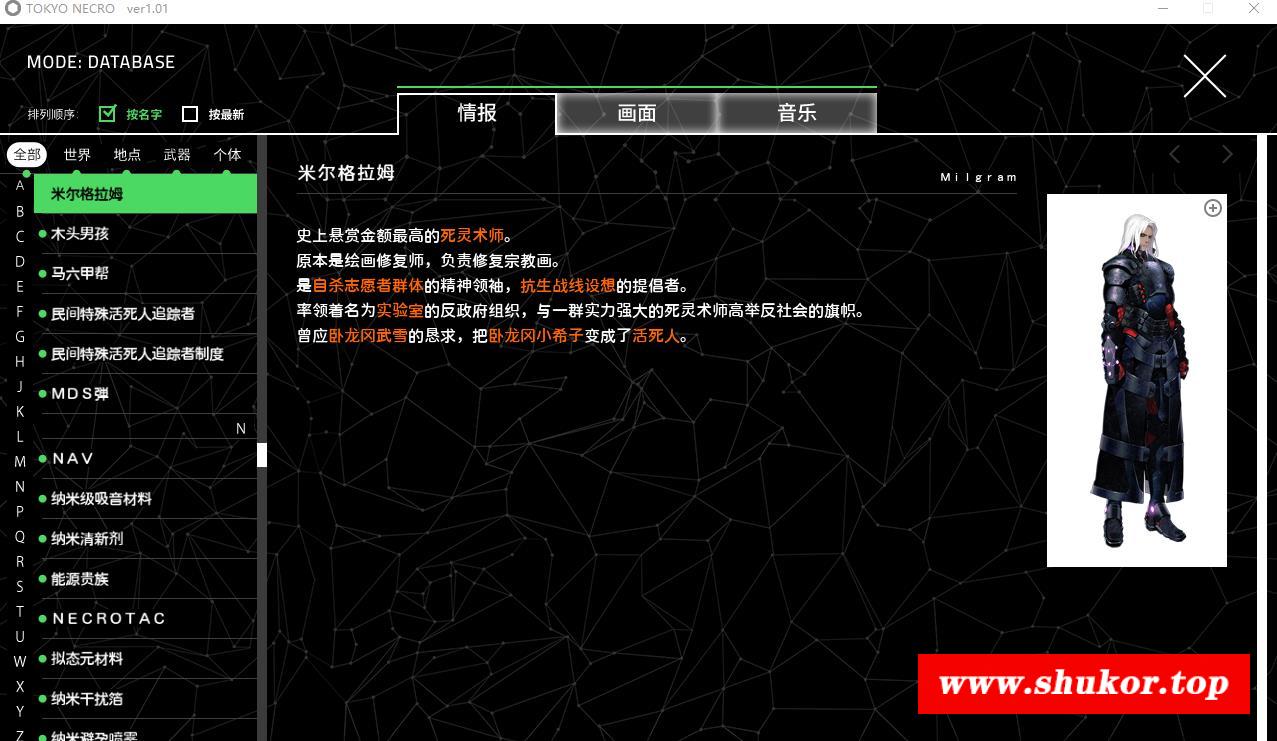This screenshot has width=1277, height=741.
Task: Open the 拟态元材料 entry
Action: pyautogui.click(x=145, y=658)
